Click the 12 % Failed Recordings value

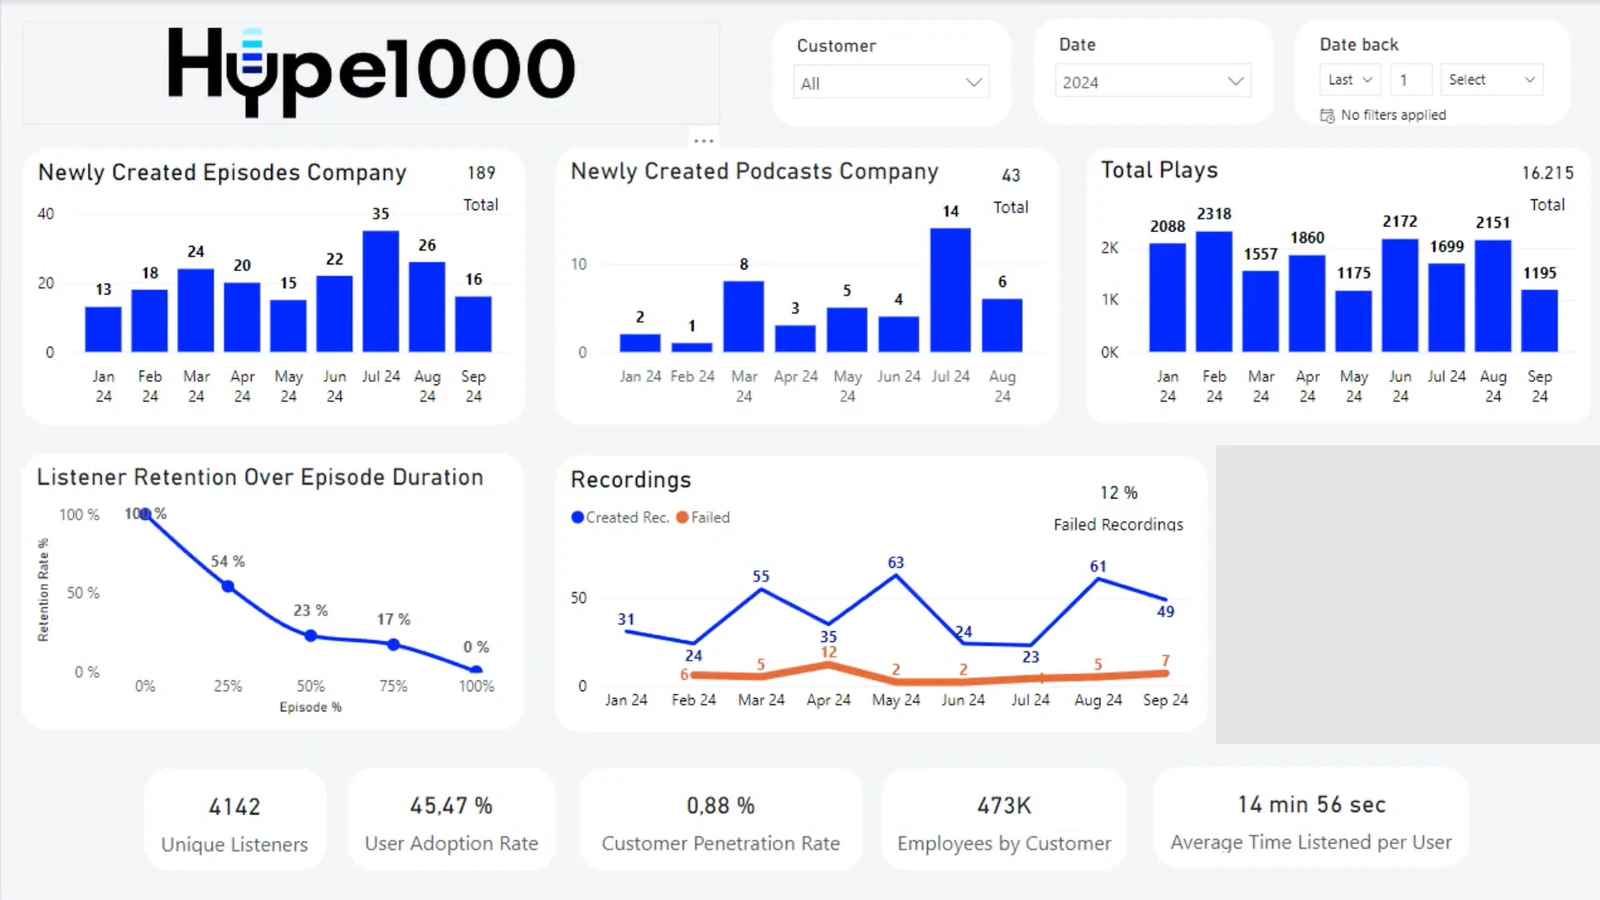point(1118,492)
